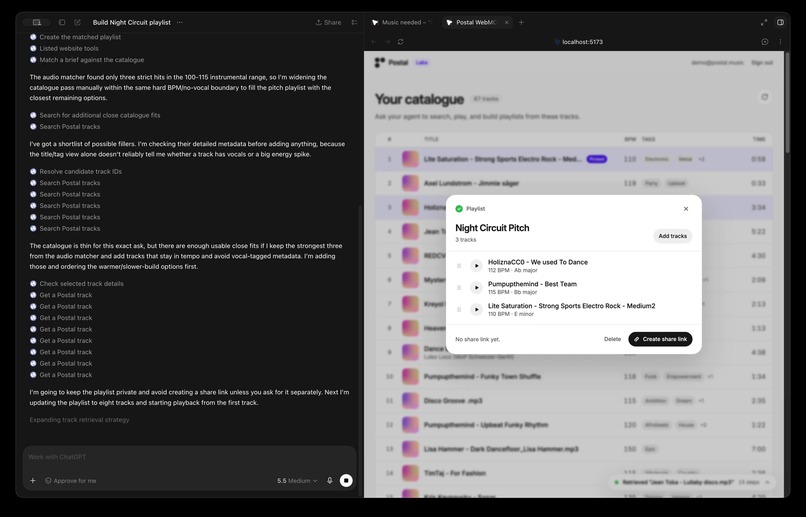Screen dimensions: 806x517
Task: Switch to the Music needed browser tab
Action: [x=402, y=23]
